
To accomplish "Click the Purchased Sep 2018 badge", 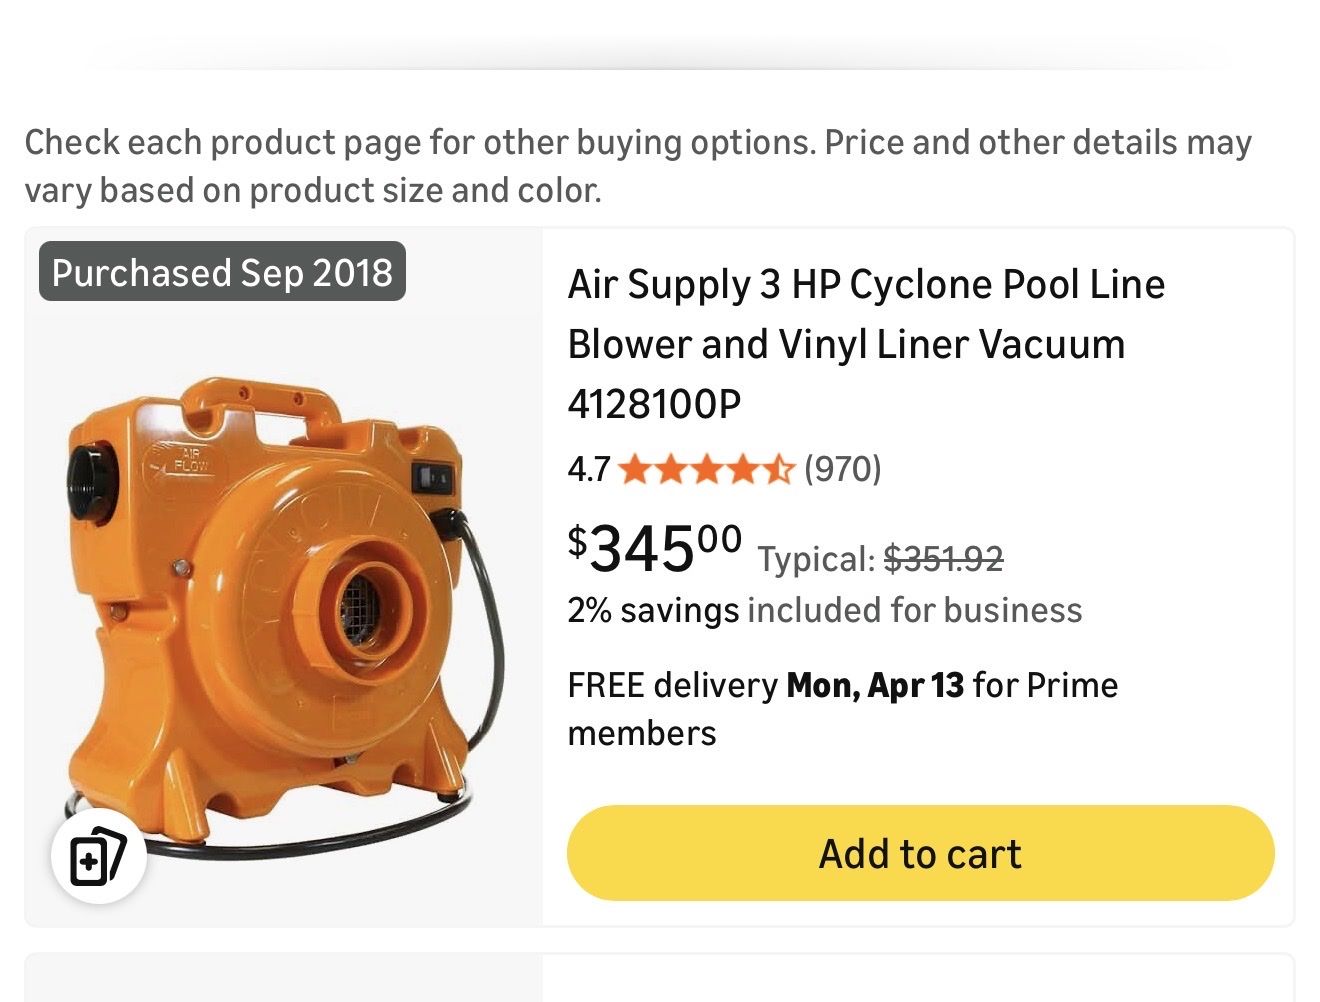I will (222, 271).
